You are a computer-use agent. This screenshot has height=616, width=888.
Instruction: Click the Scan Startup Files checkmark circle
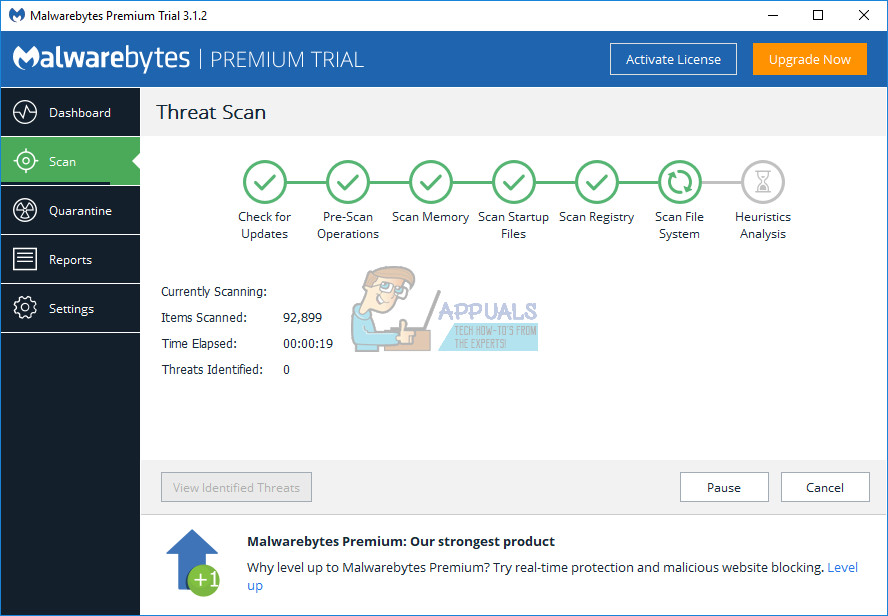514,182
